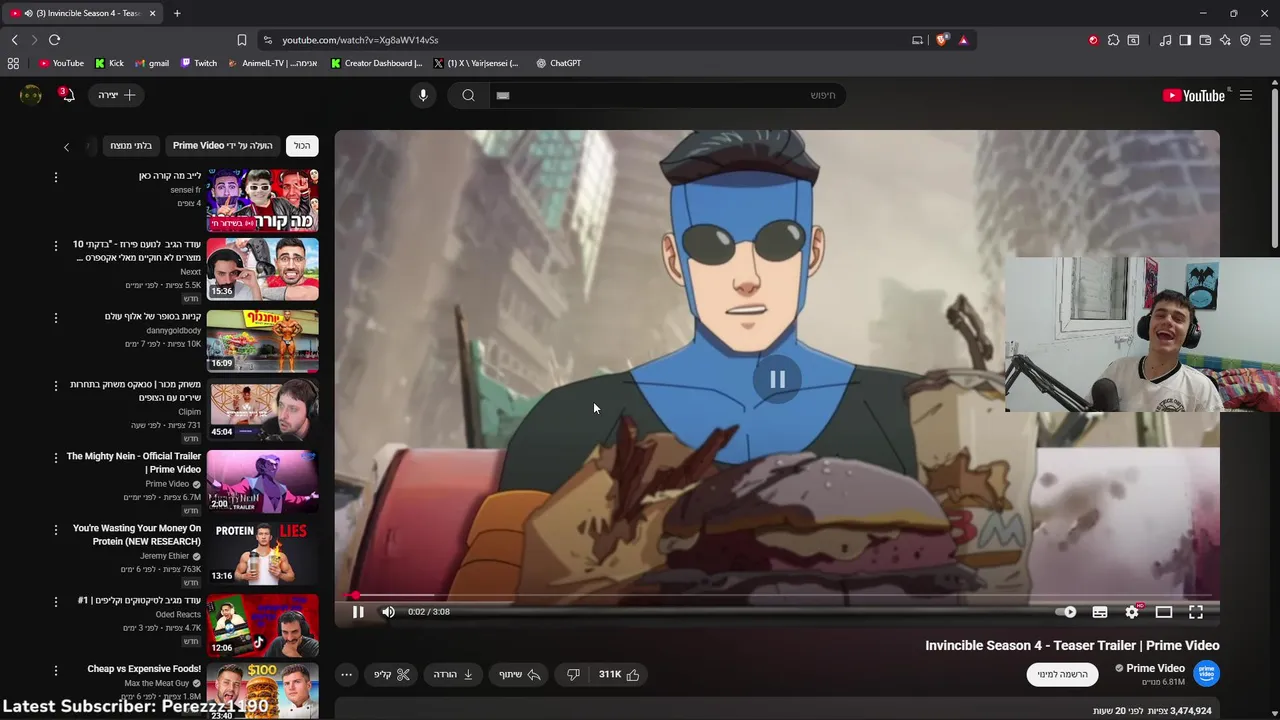1280x720 pixels.
Task: Download the video via the הורדה button
Action: pyautogui.click(x=453, y=675)
